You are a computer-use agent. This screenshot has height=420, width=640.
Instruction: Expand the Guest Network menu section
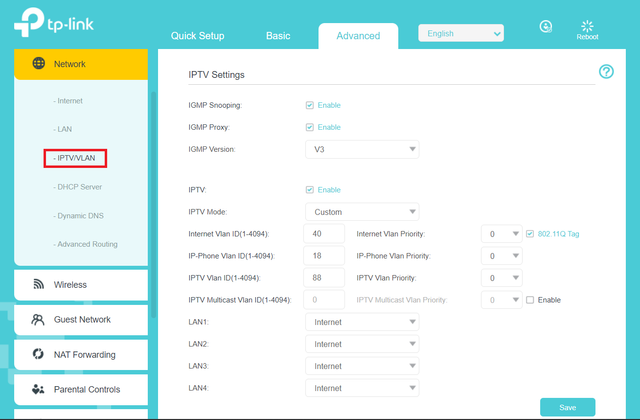point(81,320)
